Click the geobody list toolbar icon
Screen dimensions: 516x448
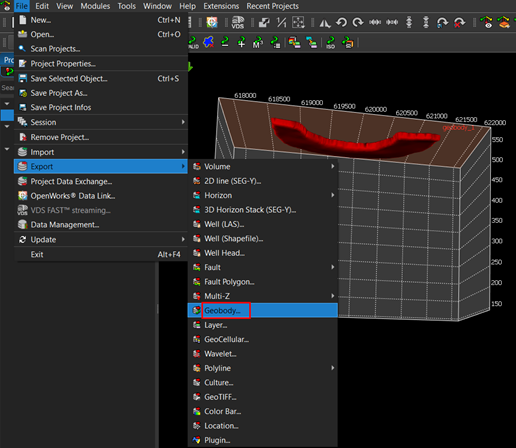click(275, 42)
